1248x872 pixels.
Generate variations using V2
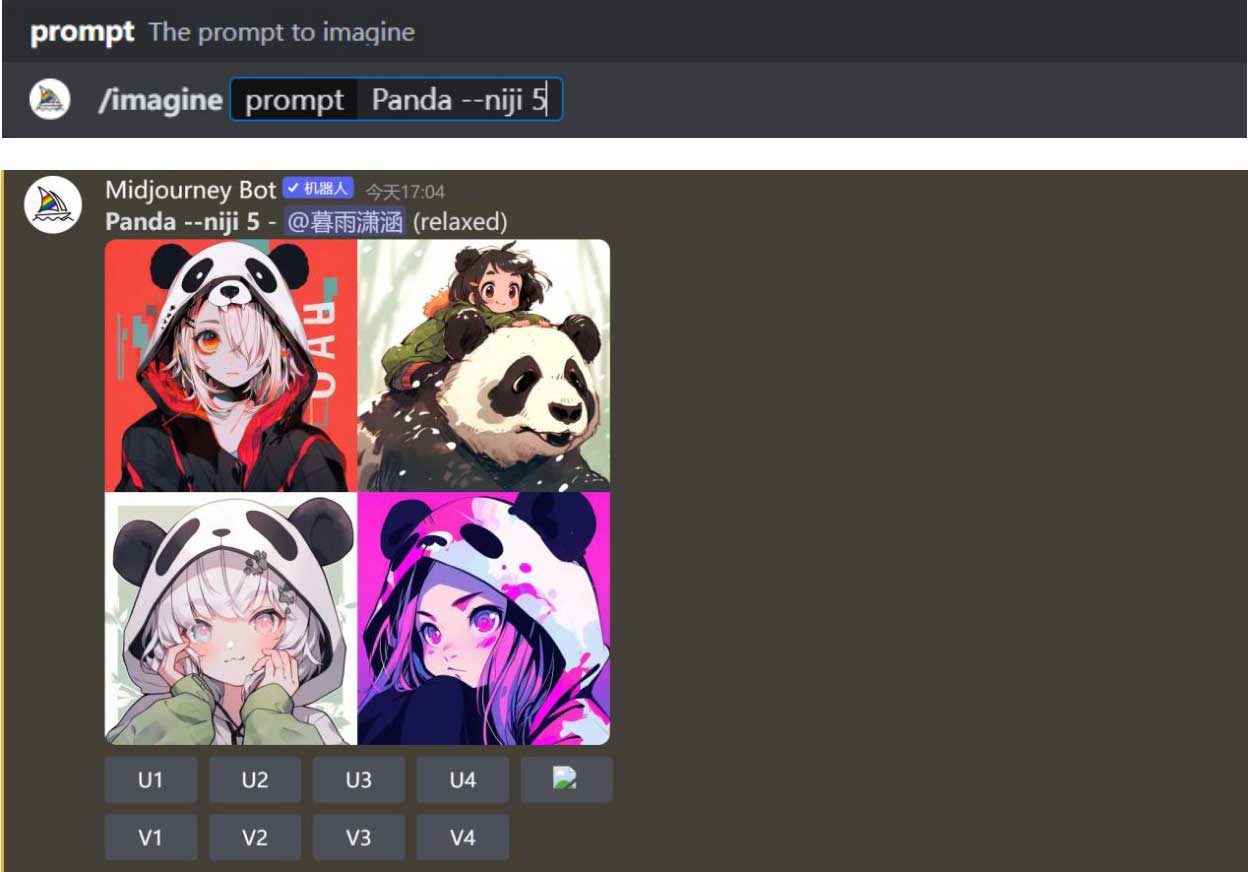pyautogui.click(x=255, y=837)
